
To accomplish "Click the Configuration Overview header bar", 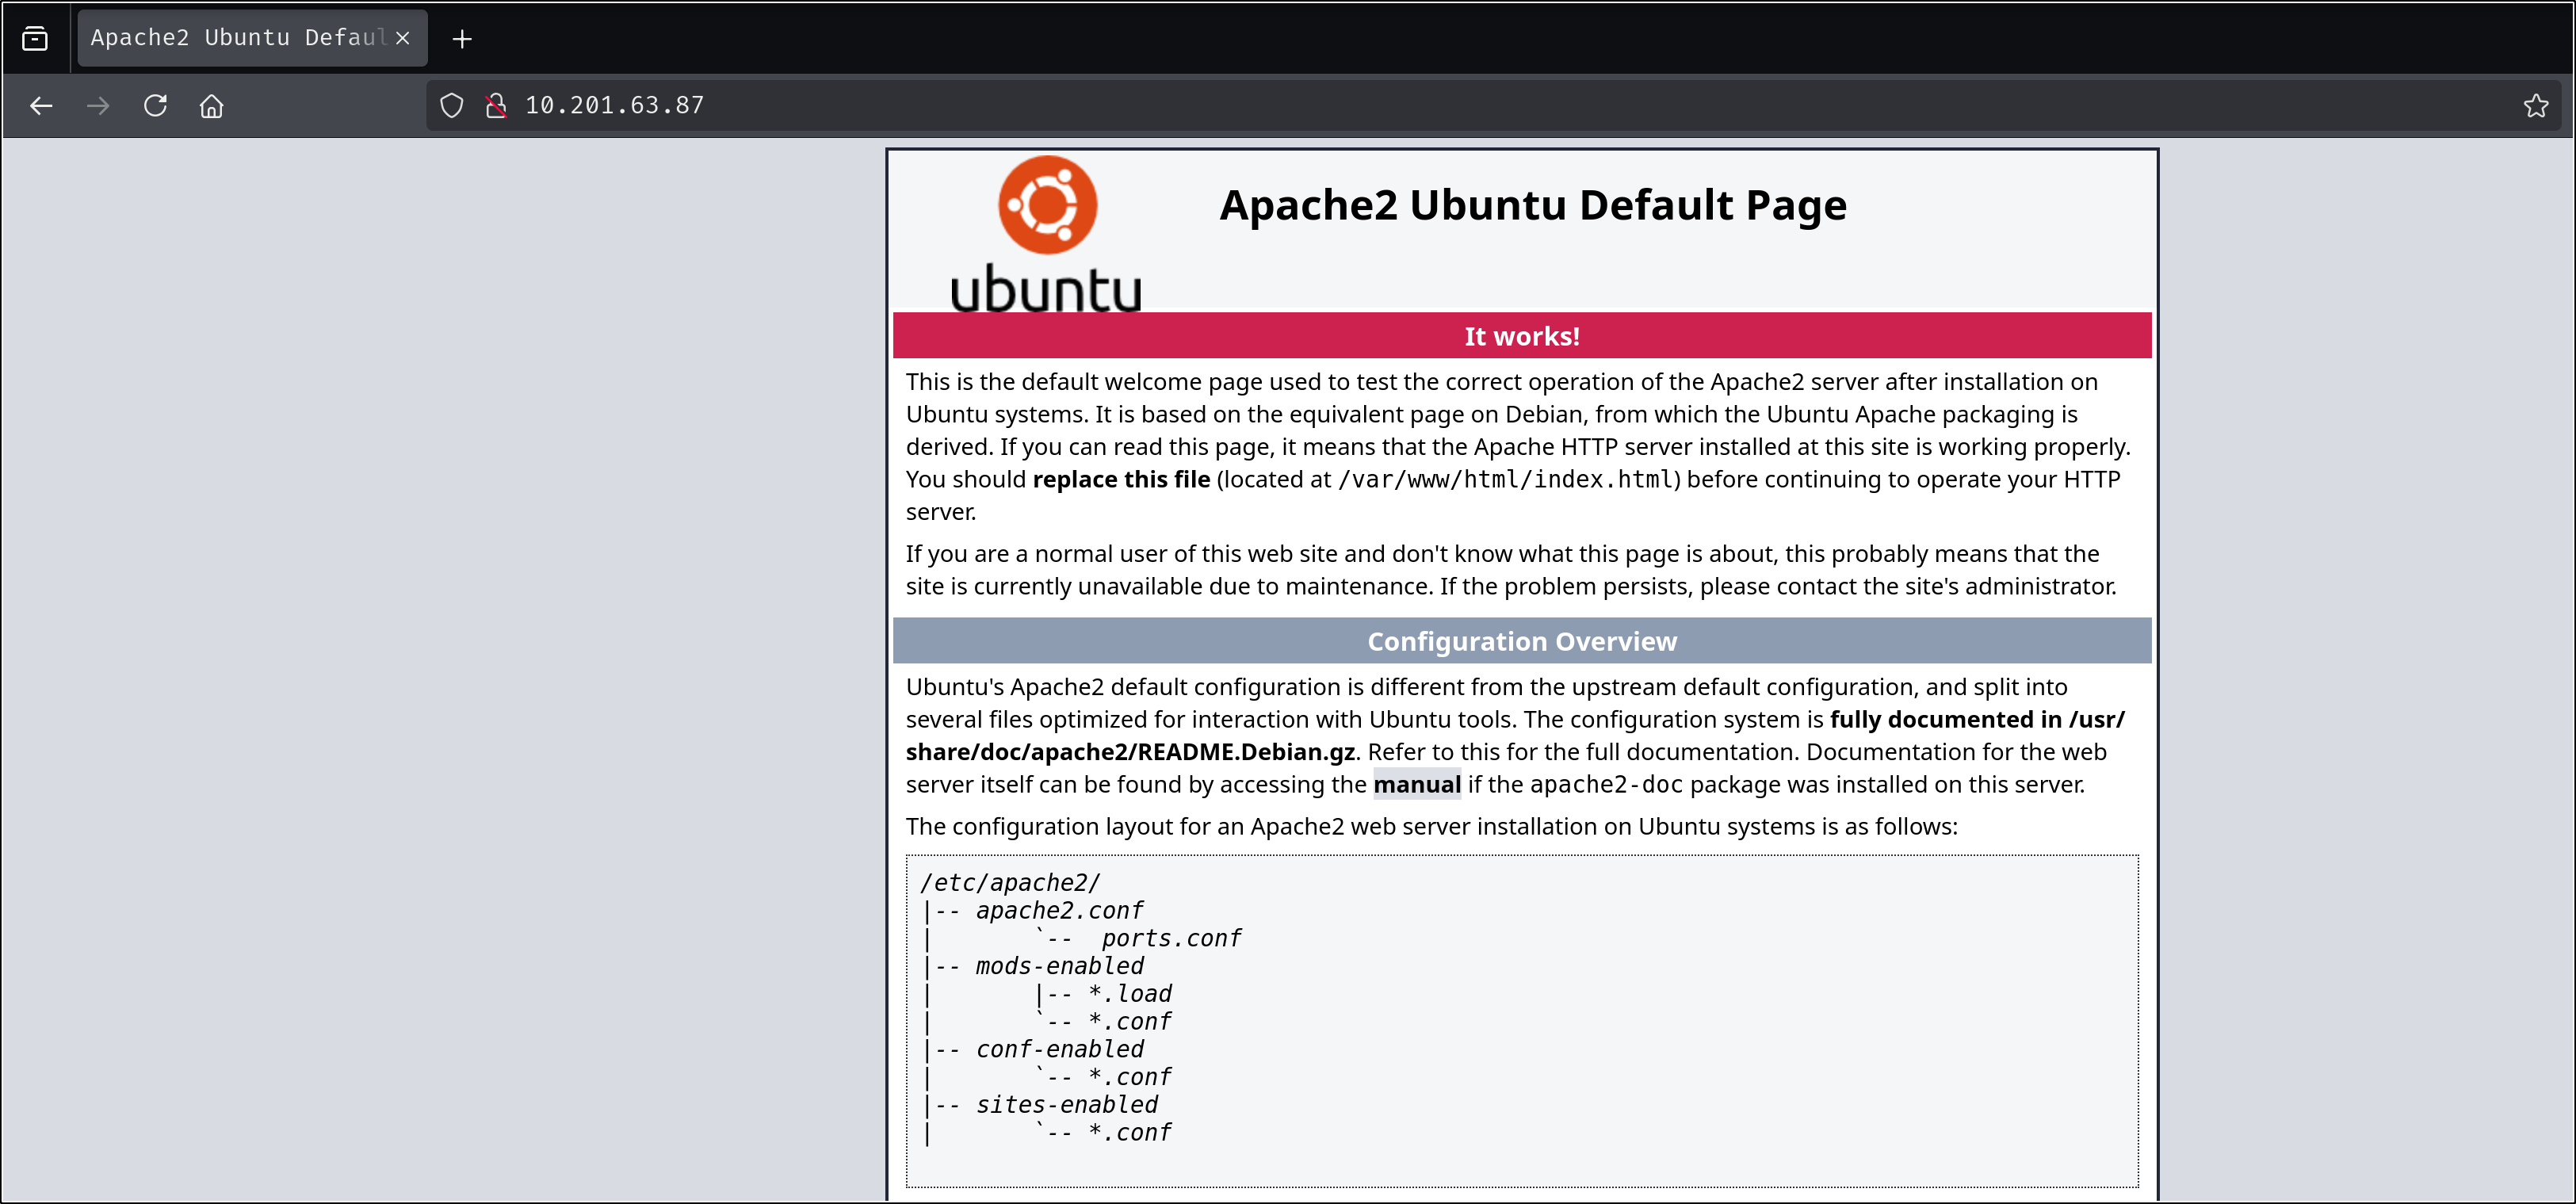I will pyautogui.click(x=1521, y=641).
